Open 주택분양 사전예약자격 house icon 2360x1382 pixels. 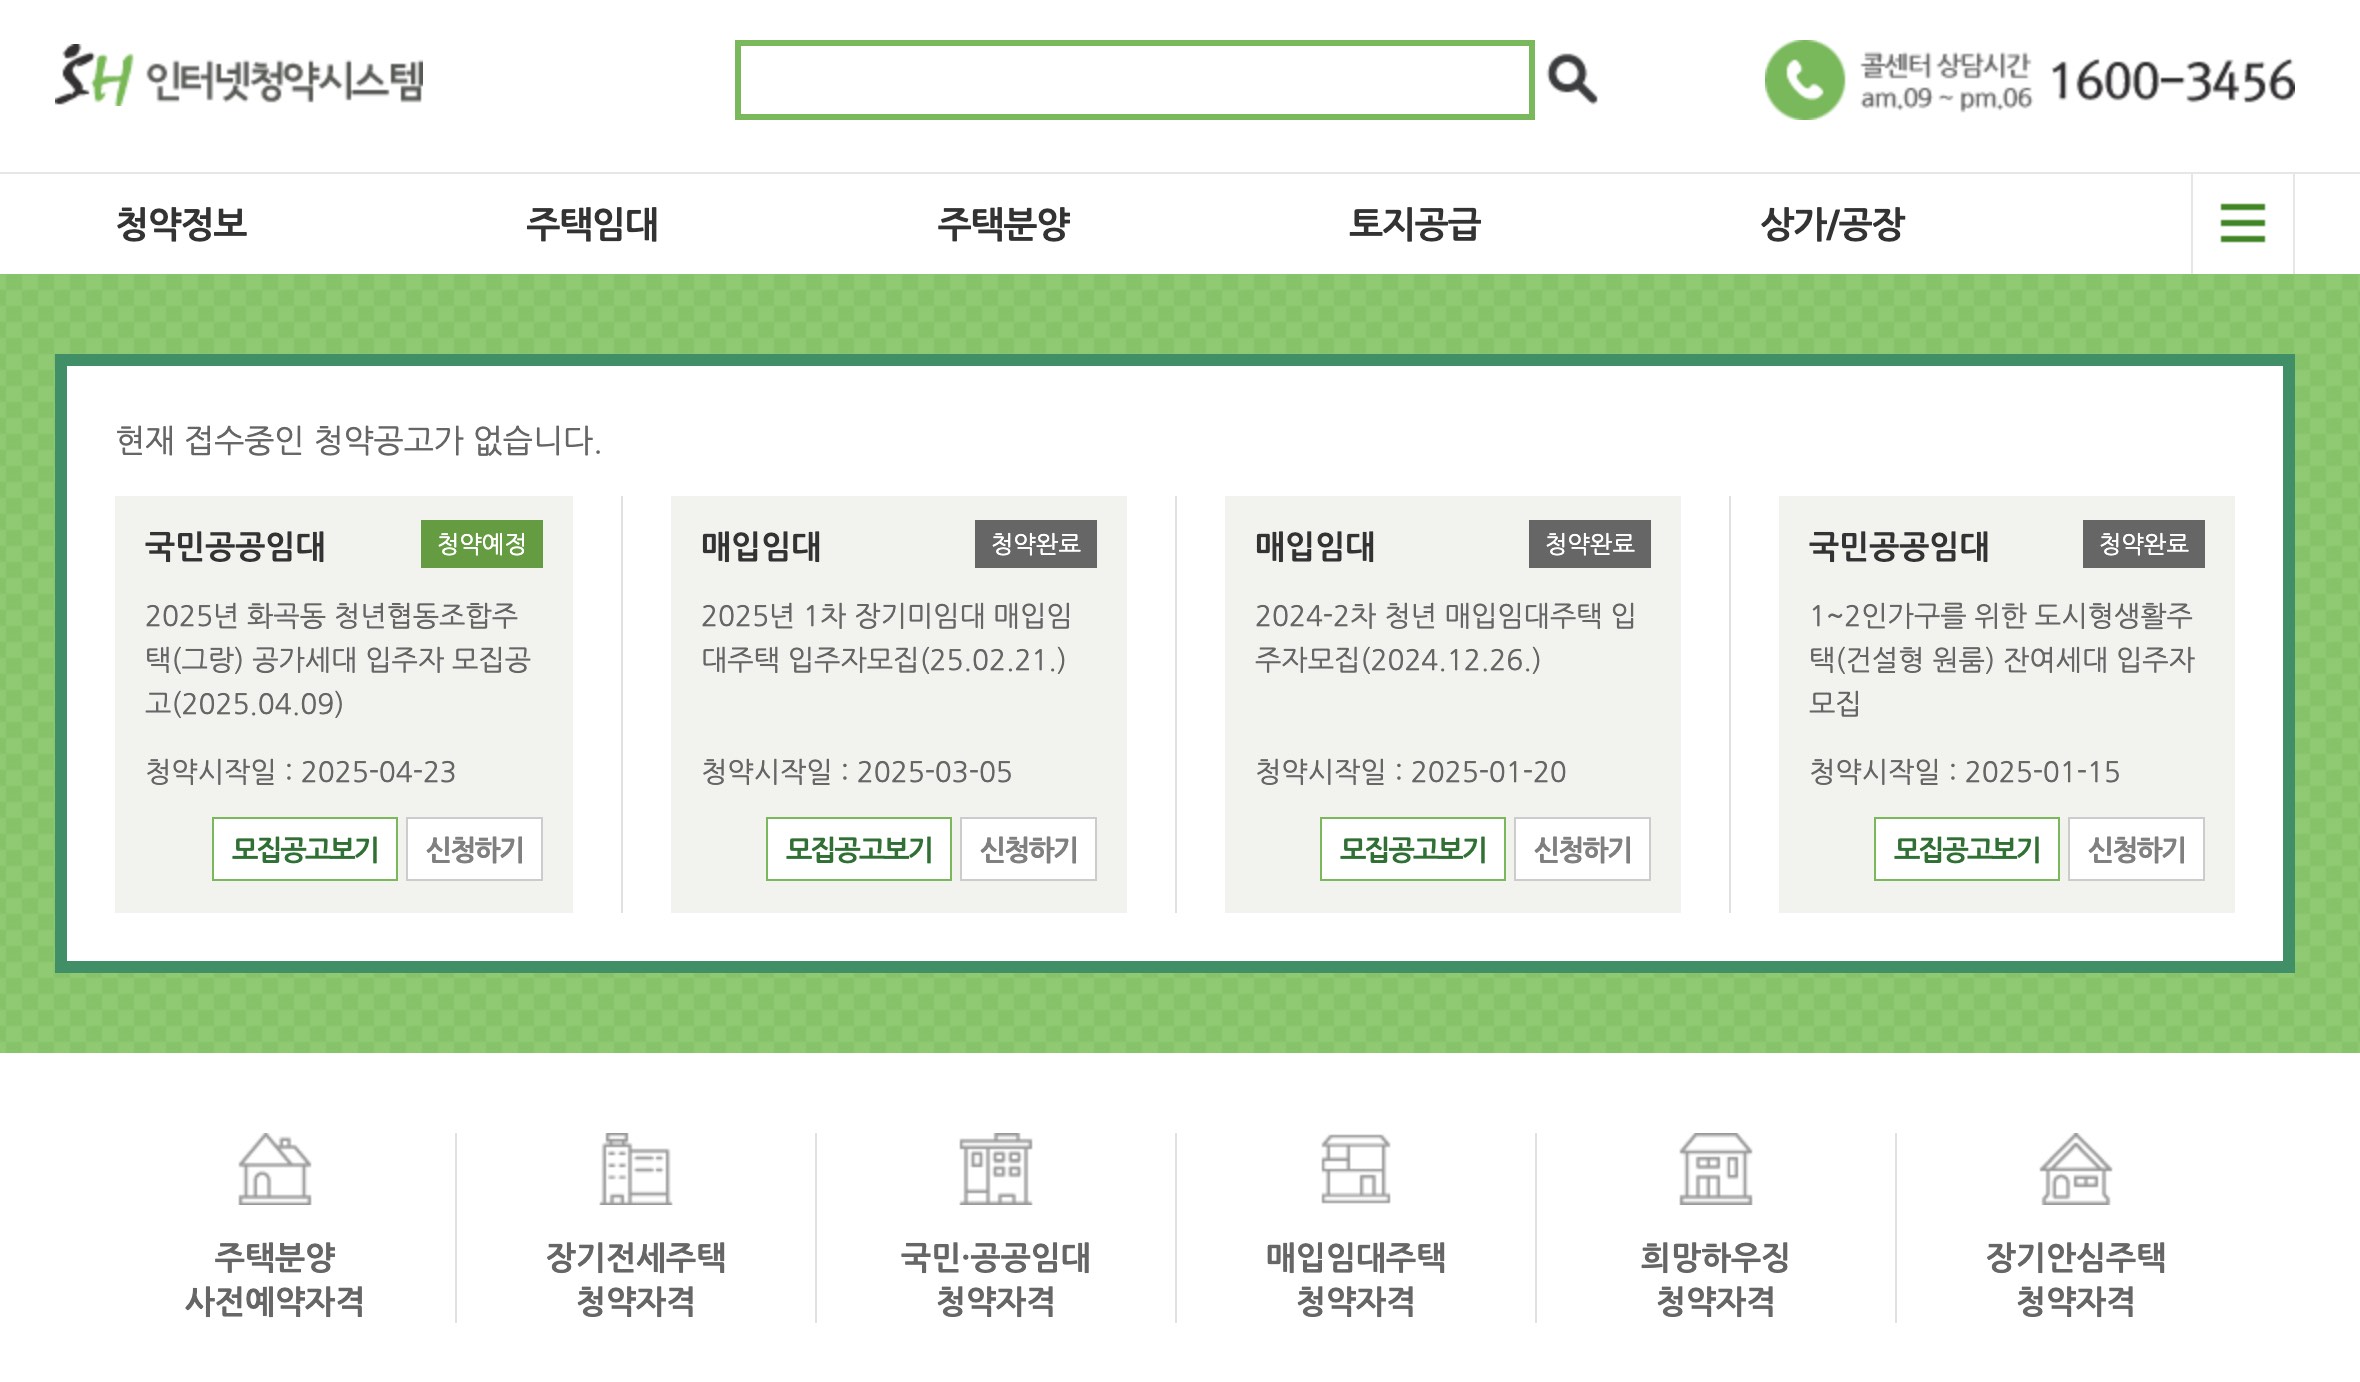click(275, 1168)
